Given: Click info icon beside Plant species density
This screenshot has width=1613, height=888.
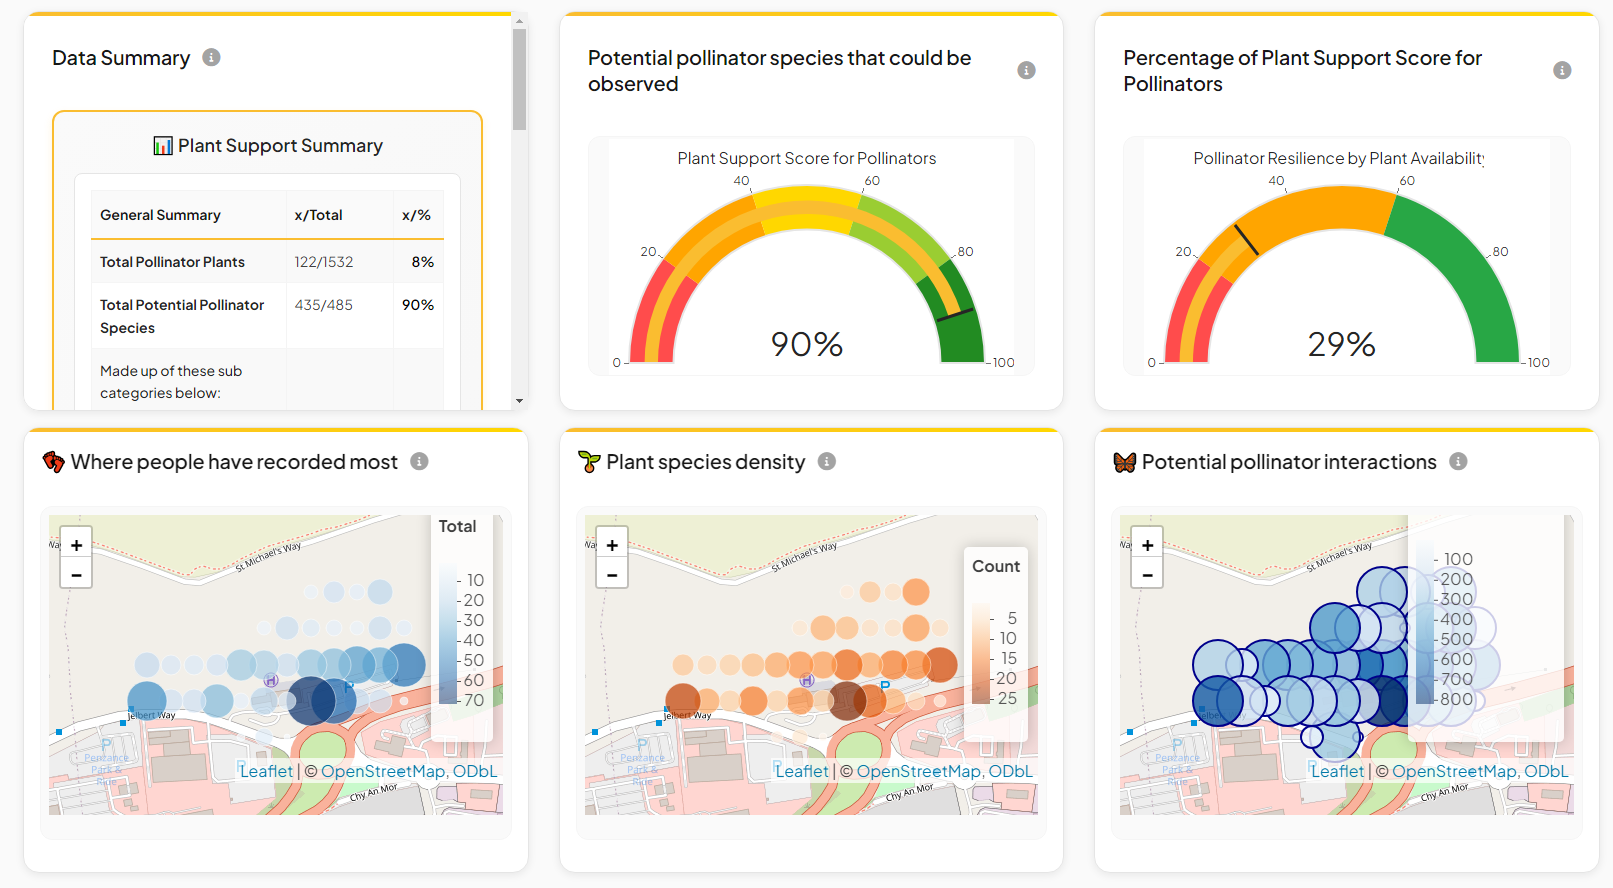Looking at the screenshot, I should coord(826,461).
